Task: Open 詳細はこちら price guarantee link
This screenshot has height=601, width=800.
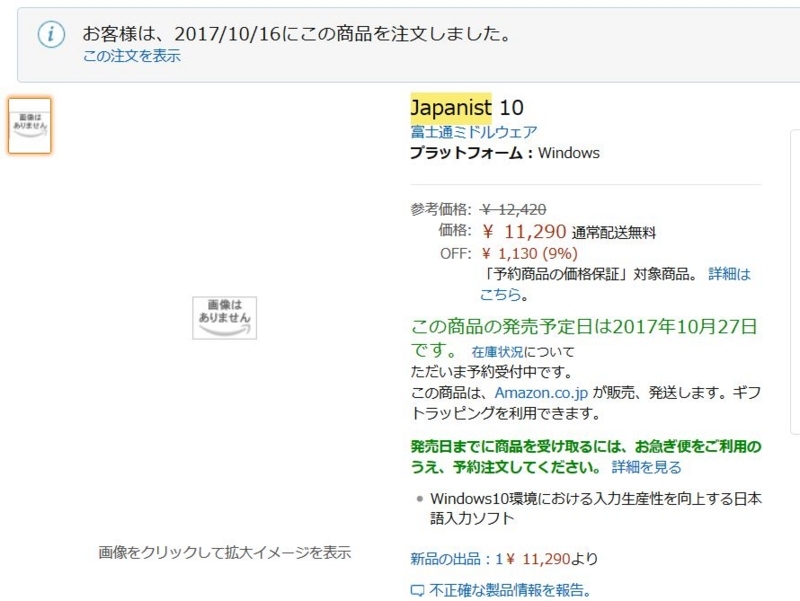Action: pos(615,284)
